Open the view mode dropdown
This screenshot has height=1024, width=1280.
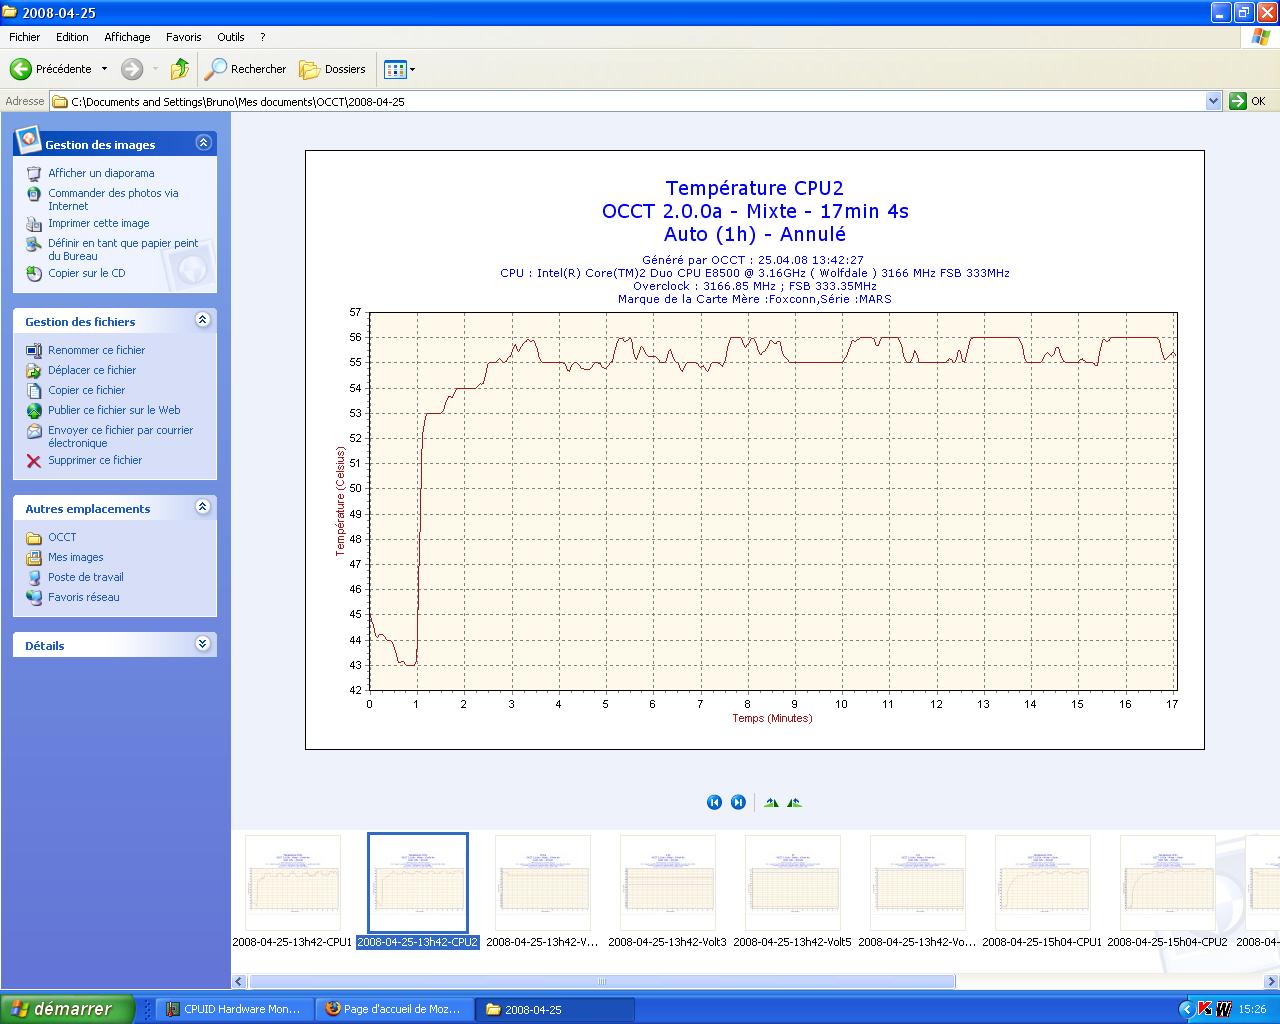pyautogui.click(x=400, y=69)
